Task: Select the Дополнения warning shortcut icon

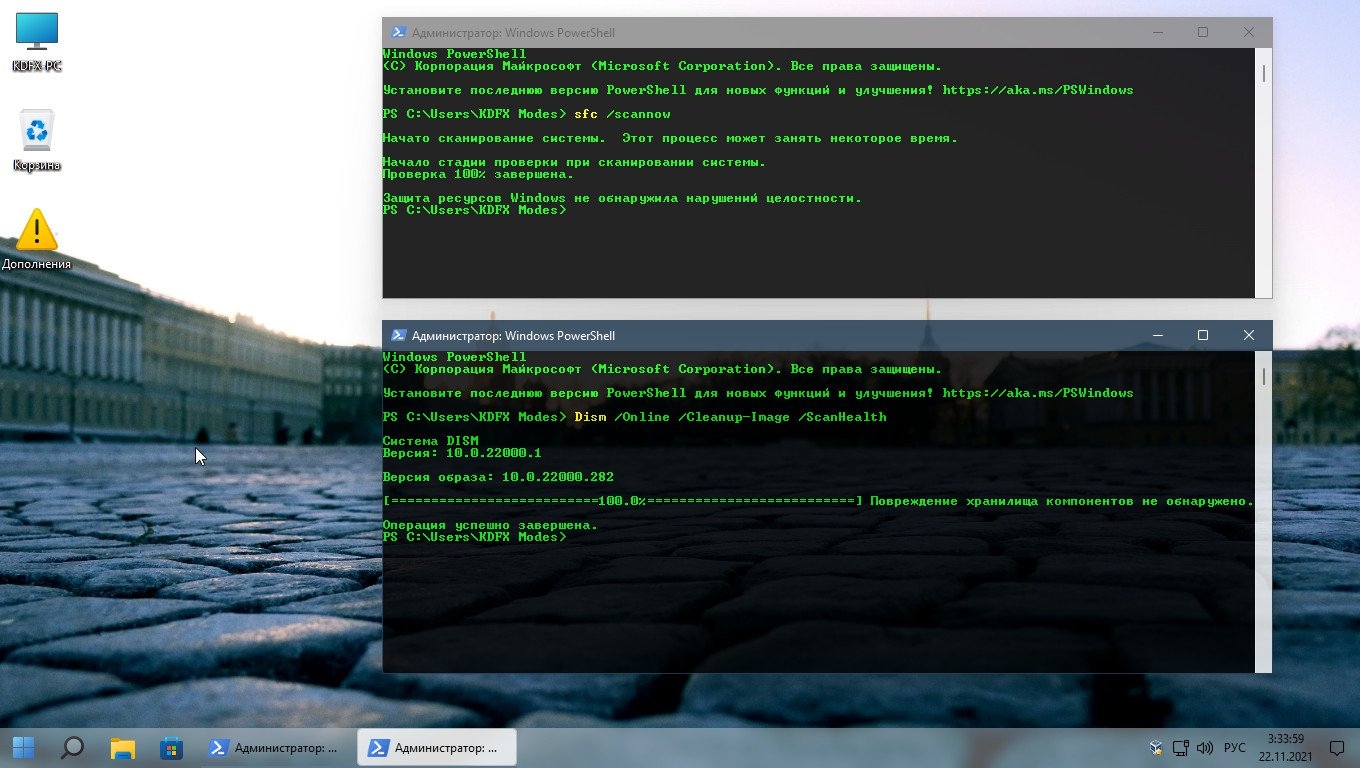Action: (x=37, y=239)
